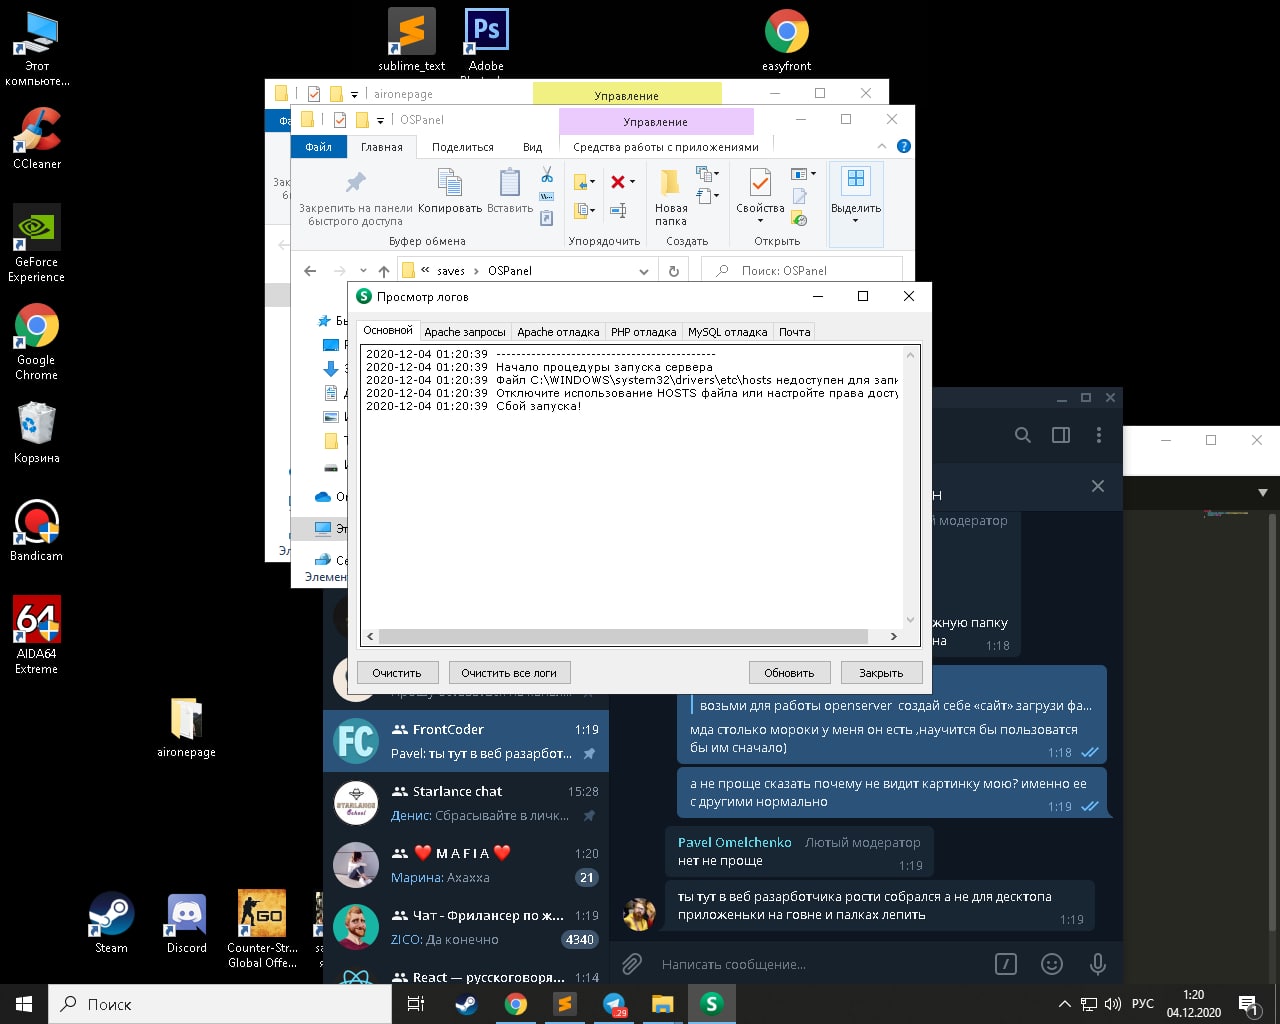Viewport: 1280px width, 1024px height.
Task: Click Закрыть button in log viewer
Action: pyautogui.click(x=881, y=673)
